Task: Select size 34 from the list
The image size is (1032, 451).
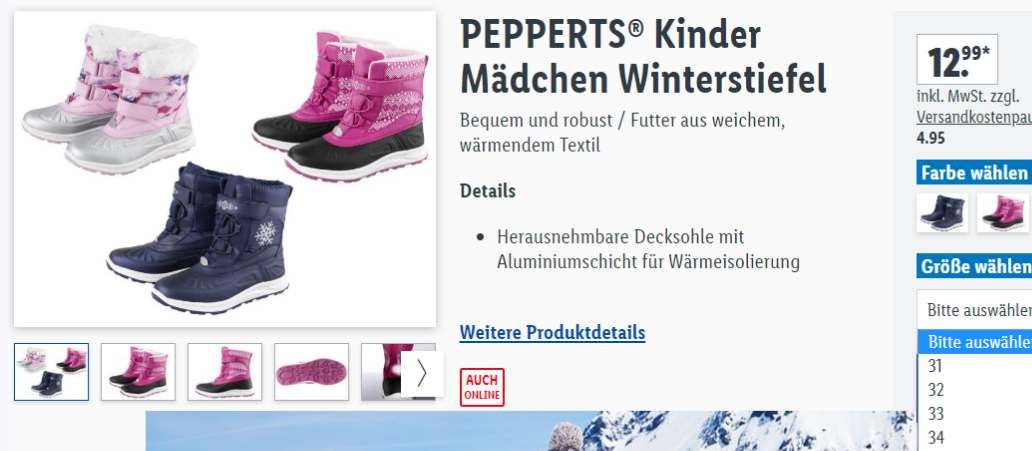Action: (x=975, y=437)
